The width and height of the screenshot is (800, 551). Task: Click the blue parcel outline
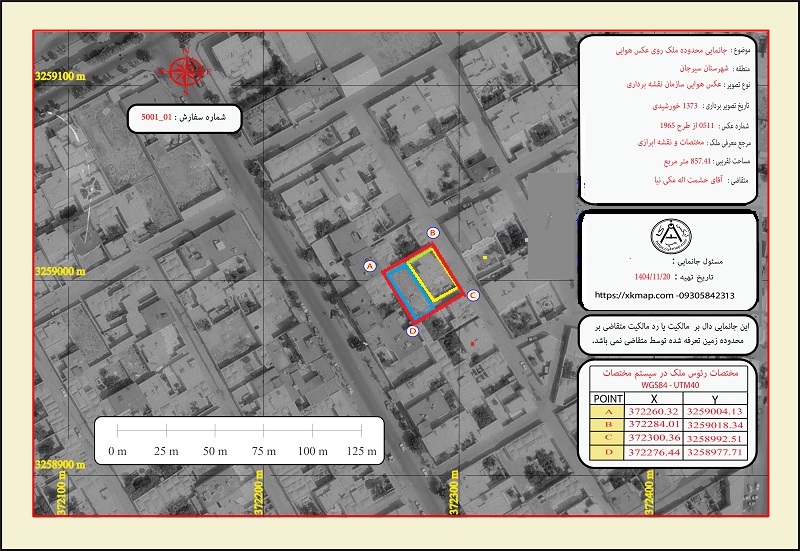[409, 292]
